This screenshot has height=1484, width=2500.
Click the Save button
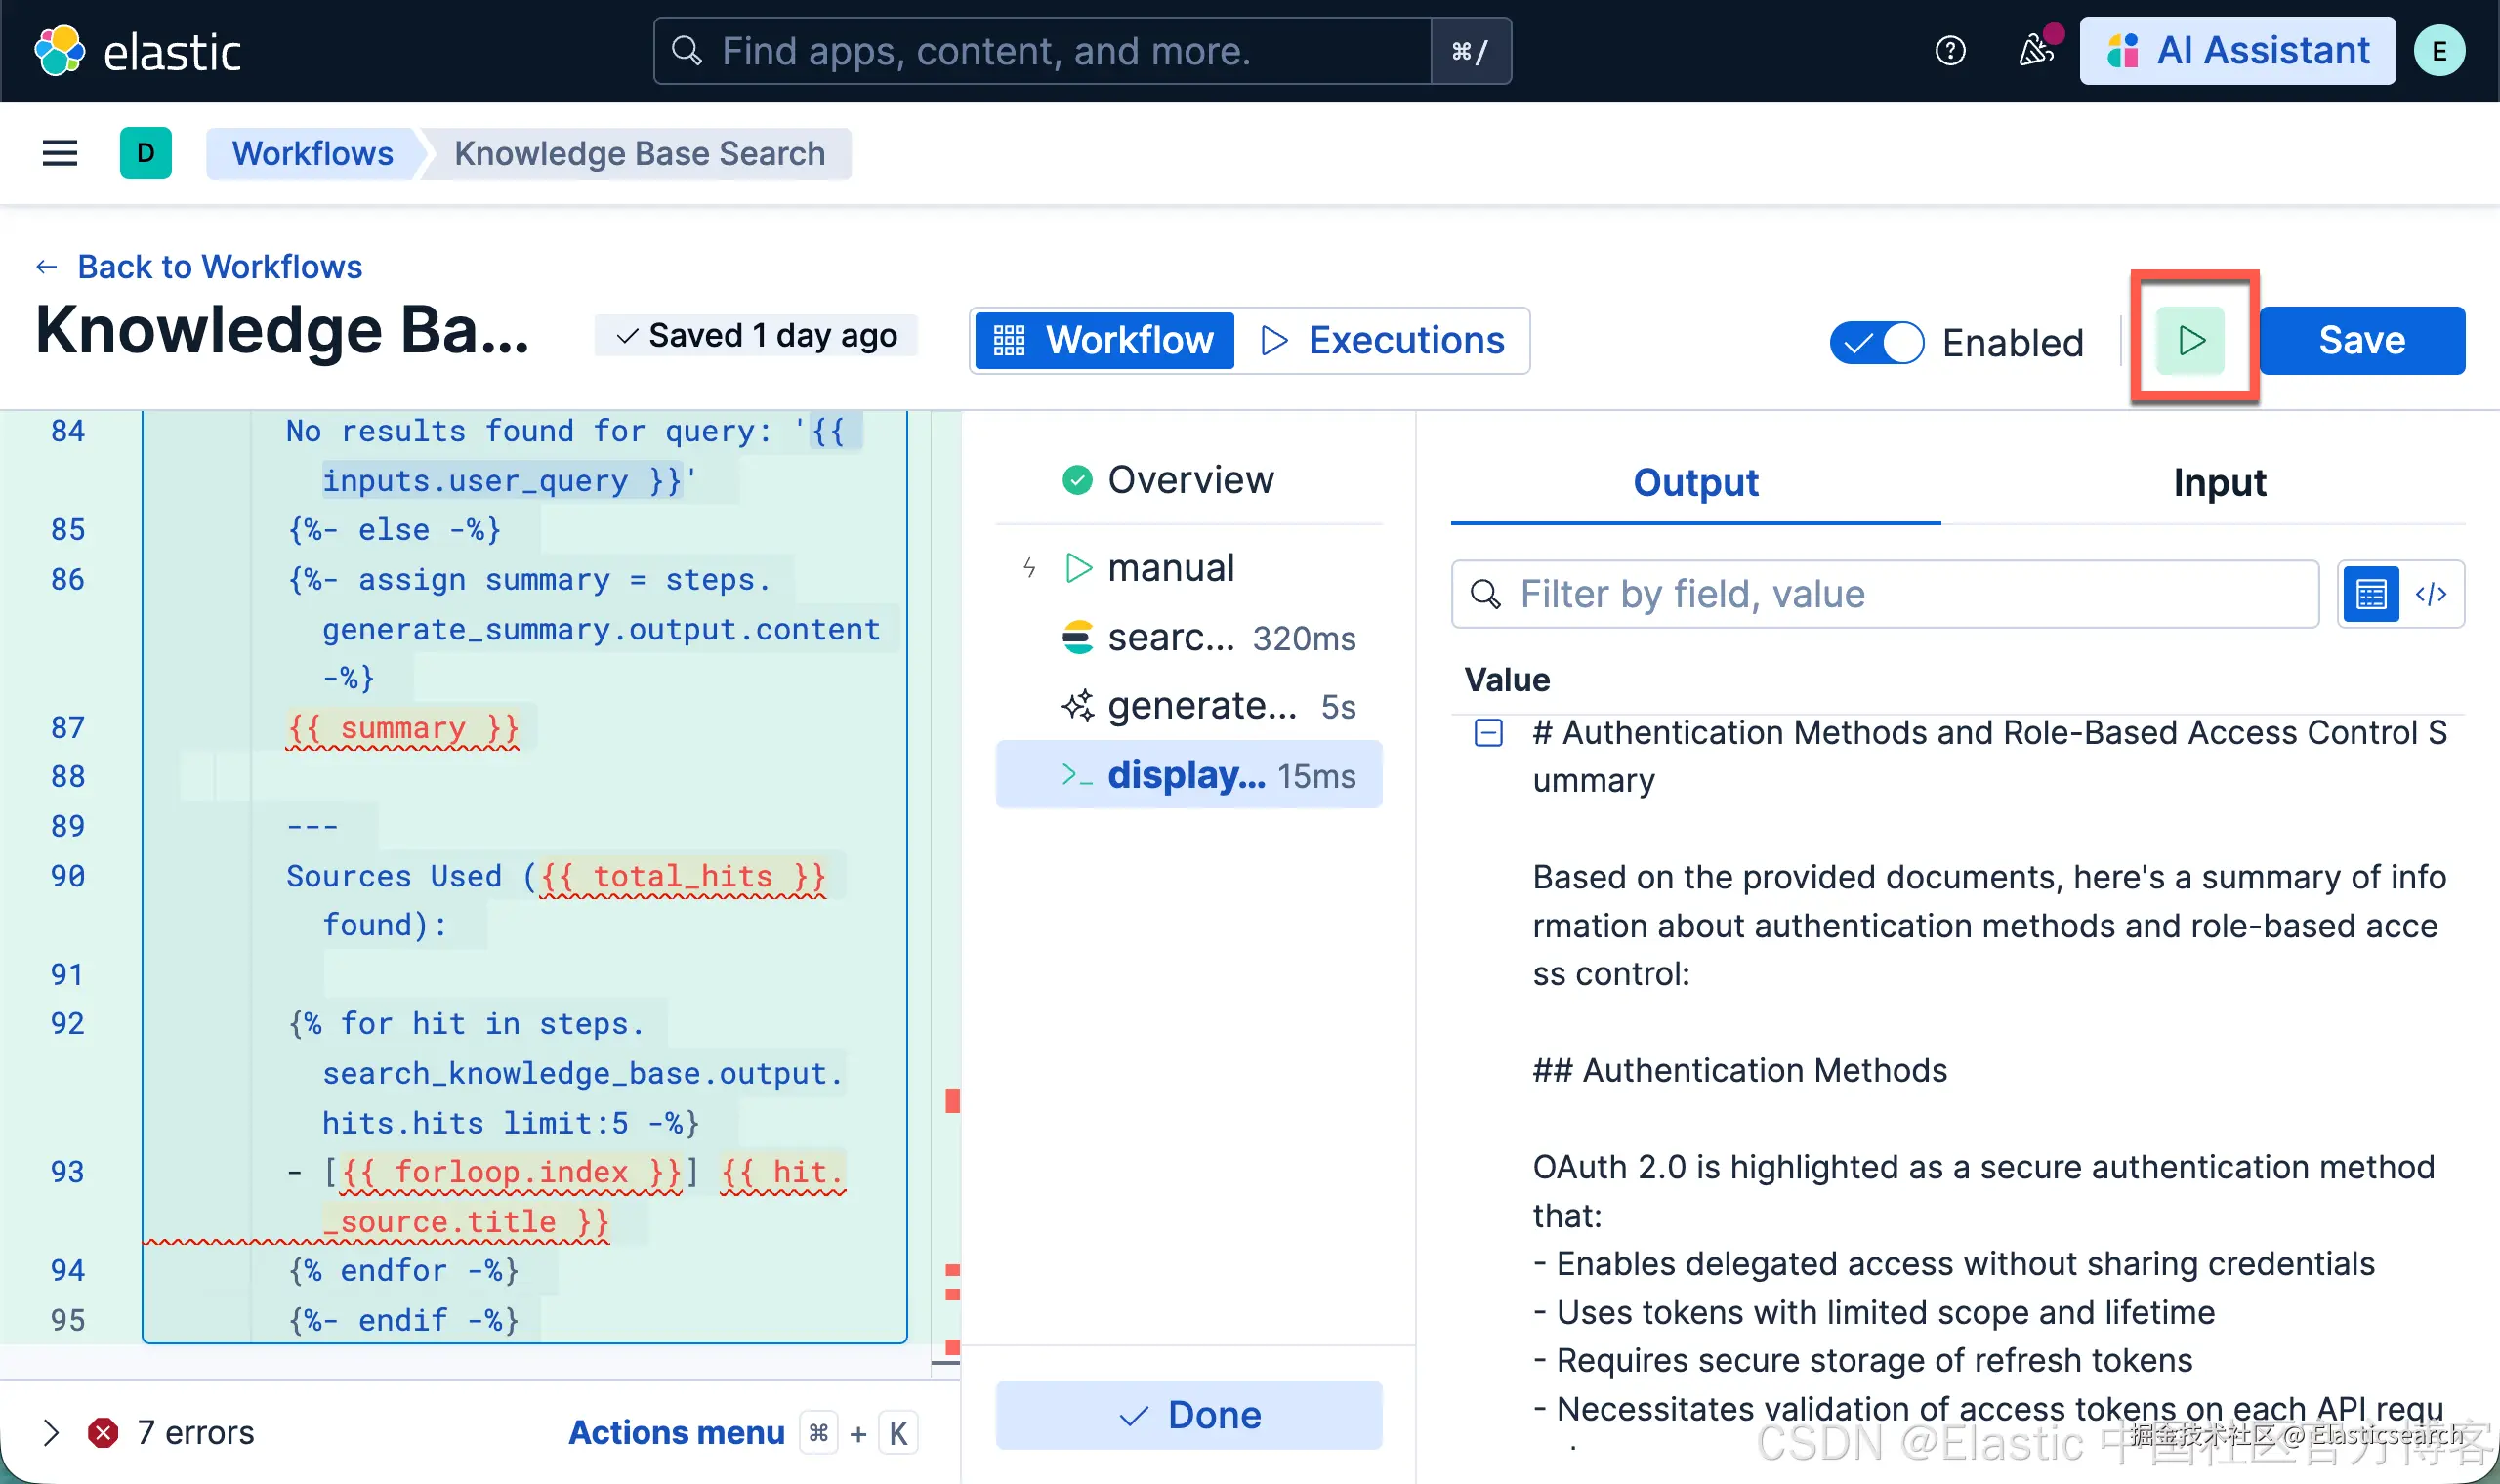point(2361,340)
